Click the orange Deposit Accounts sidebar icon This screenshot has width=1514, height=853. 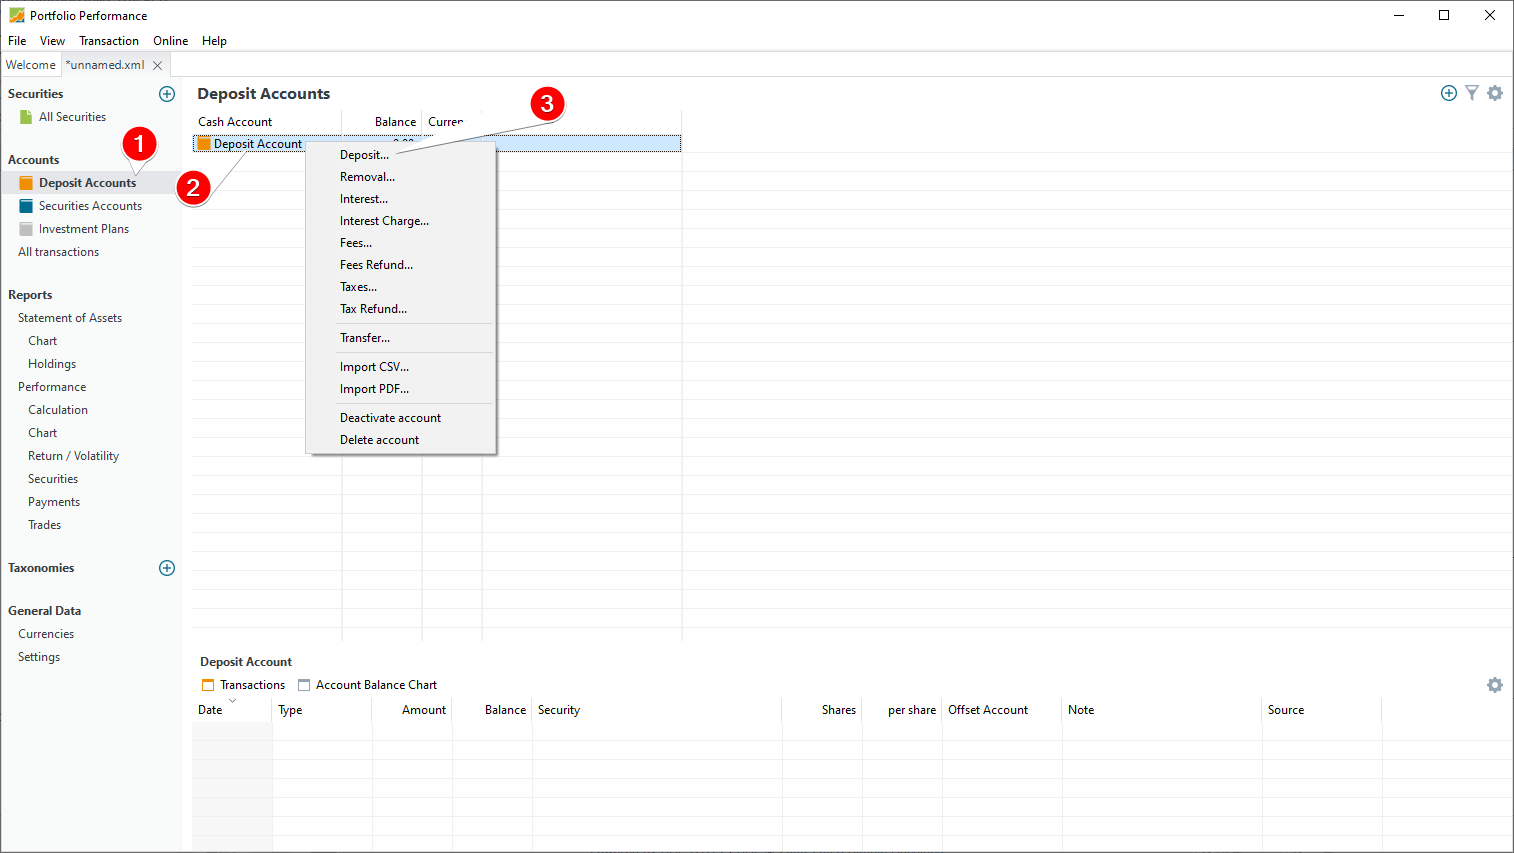26,183
